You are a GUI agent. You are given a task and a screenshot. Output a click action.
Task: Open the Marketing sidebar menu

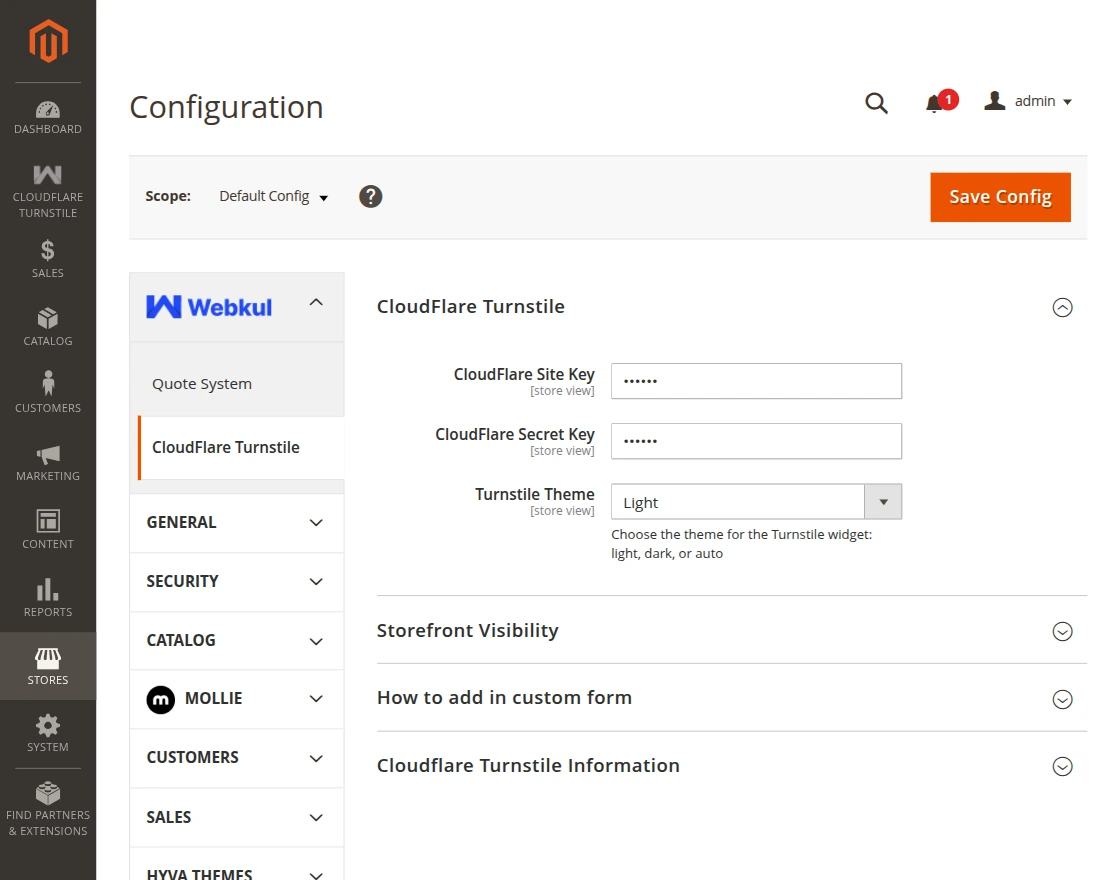pos(47,462)
